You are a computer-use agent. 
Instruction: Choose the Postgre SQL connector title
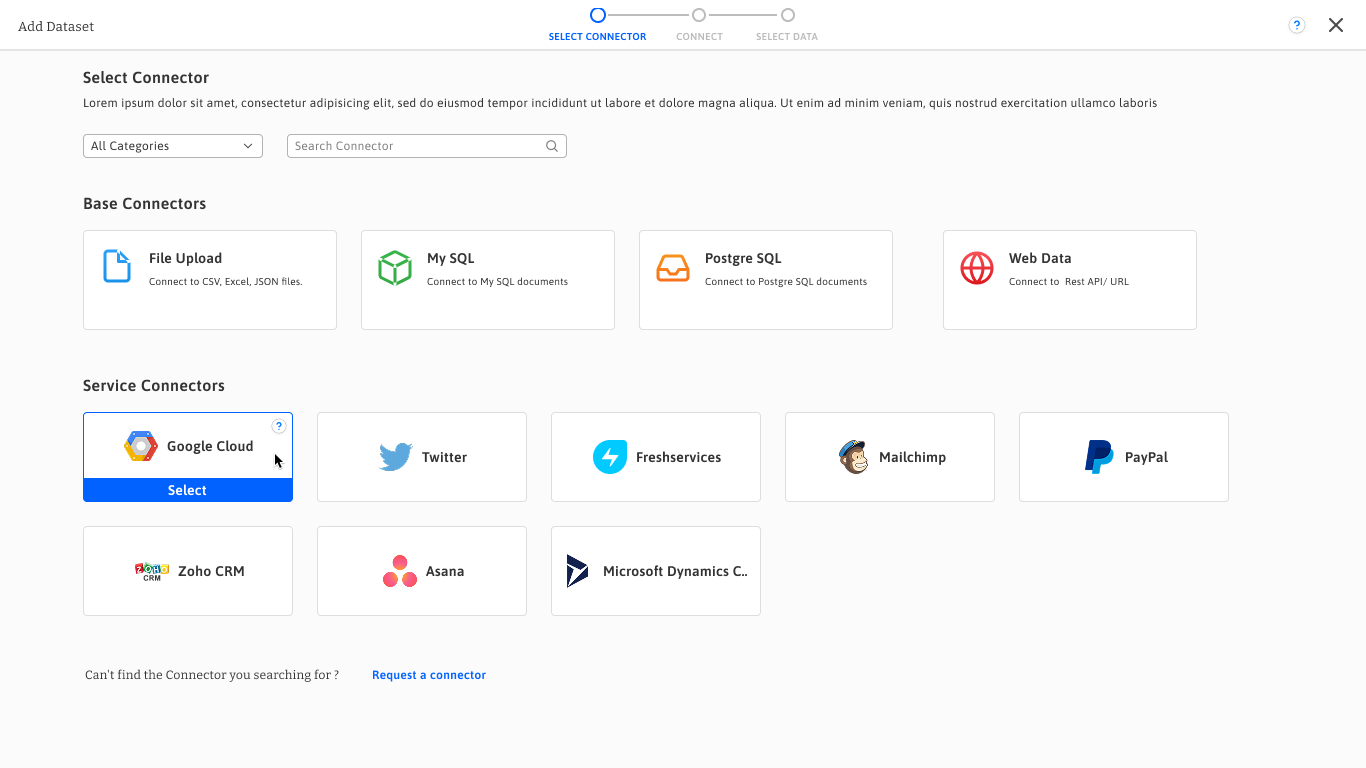pyautogui.click(x=743, y=258)
